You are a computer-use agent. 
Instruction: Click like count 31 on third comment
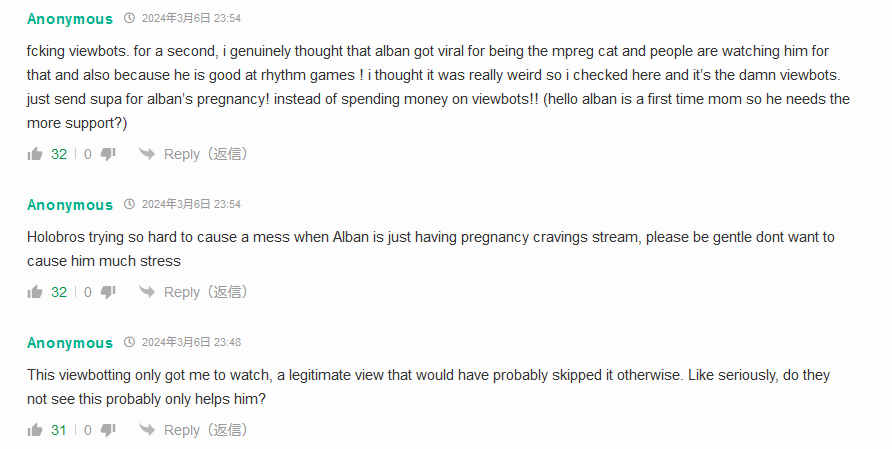coord(59,430)
